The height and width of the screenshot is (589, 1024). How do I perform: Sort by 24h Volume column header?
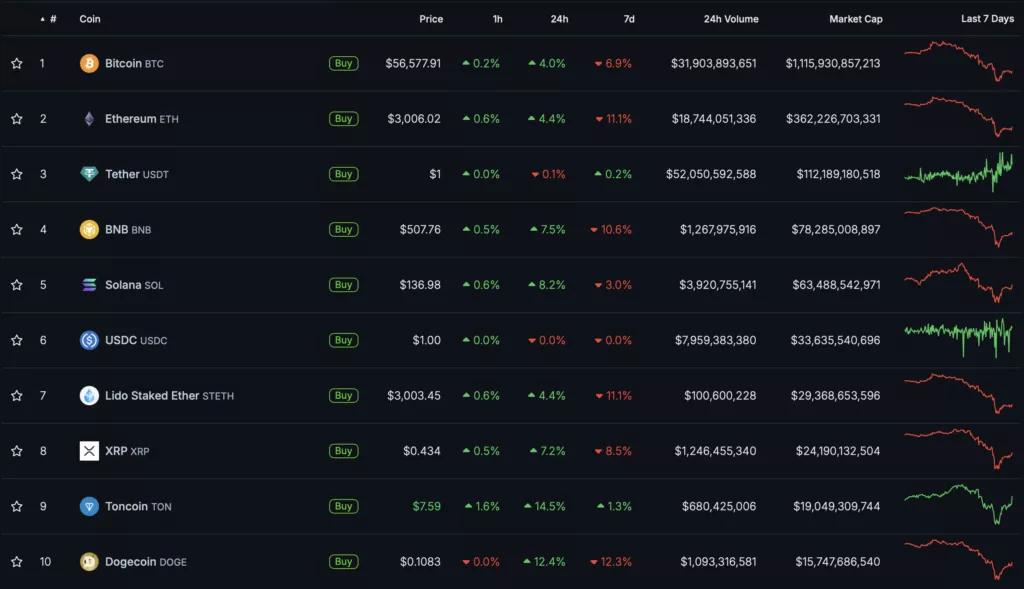coord(730,19)
